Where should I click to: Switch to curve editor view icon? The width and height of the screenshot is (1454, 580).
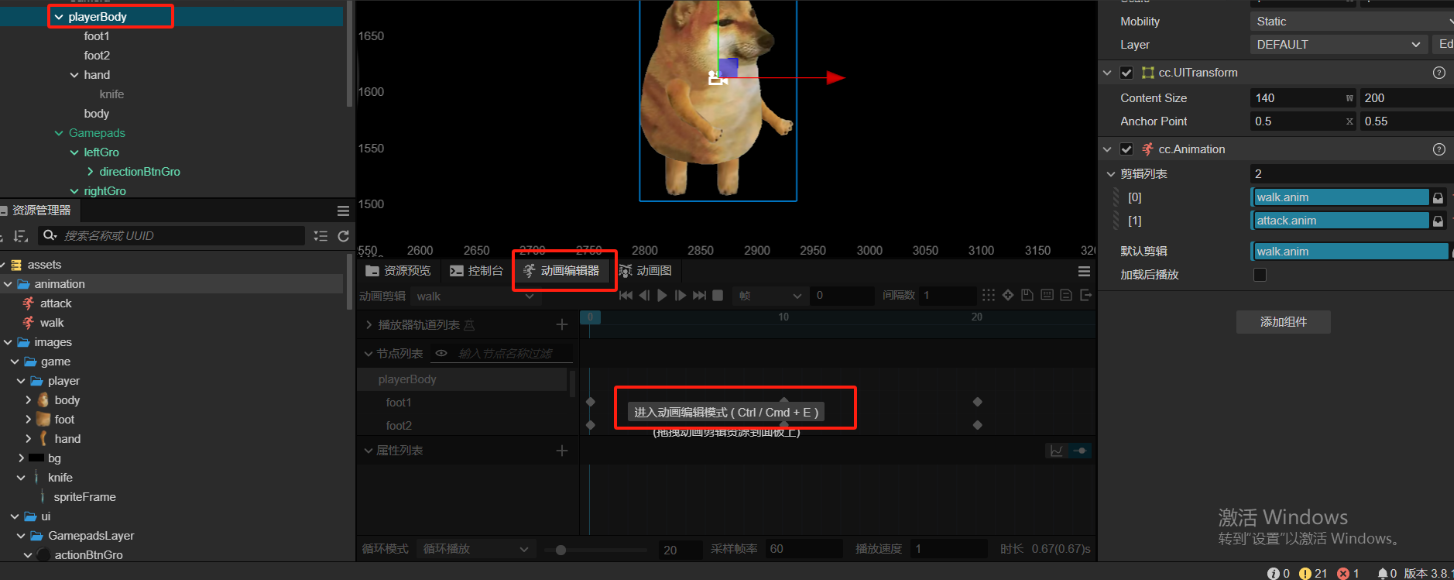point(1056,451)
